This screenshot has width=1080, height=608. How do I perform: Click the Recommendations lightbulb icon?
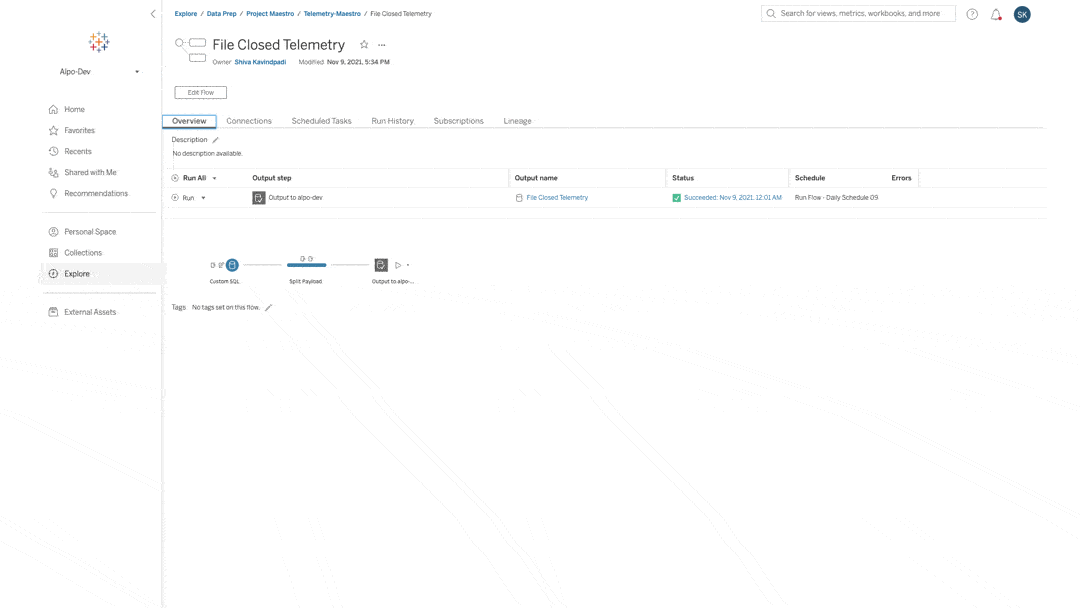click(x=54, y=193)
